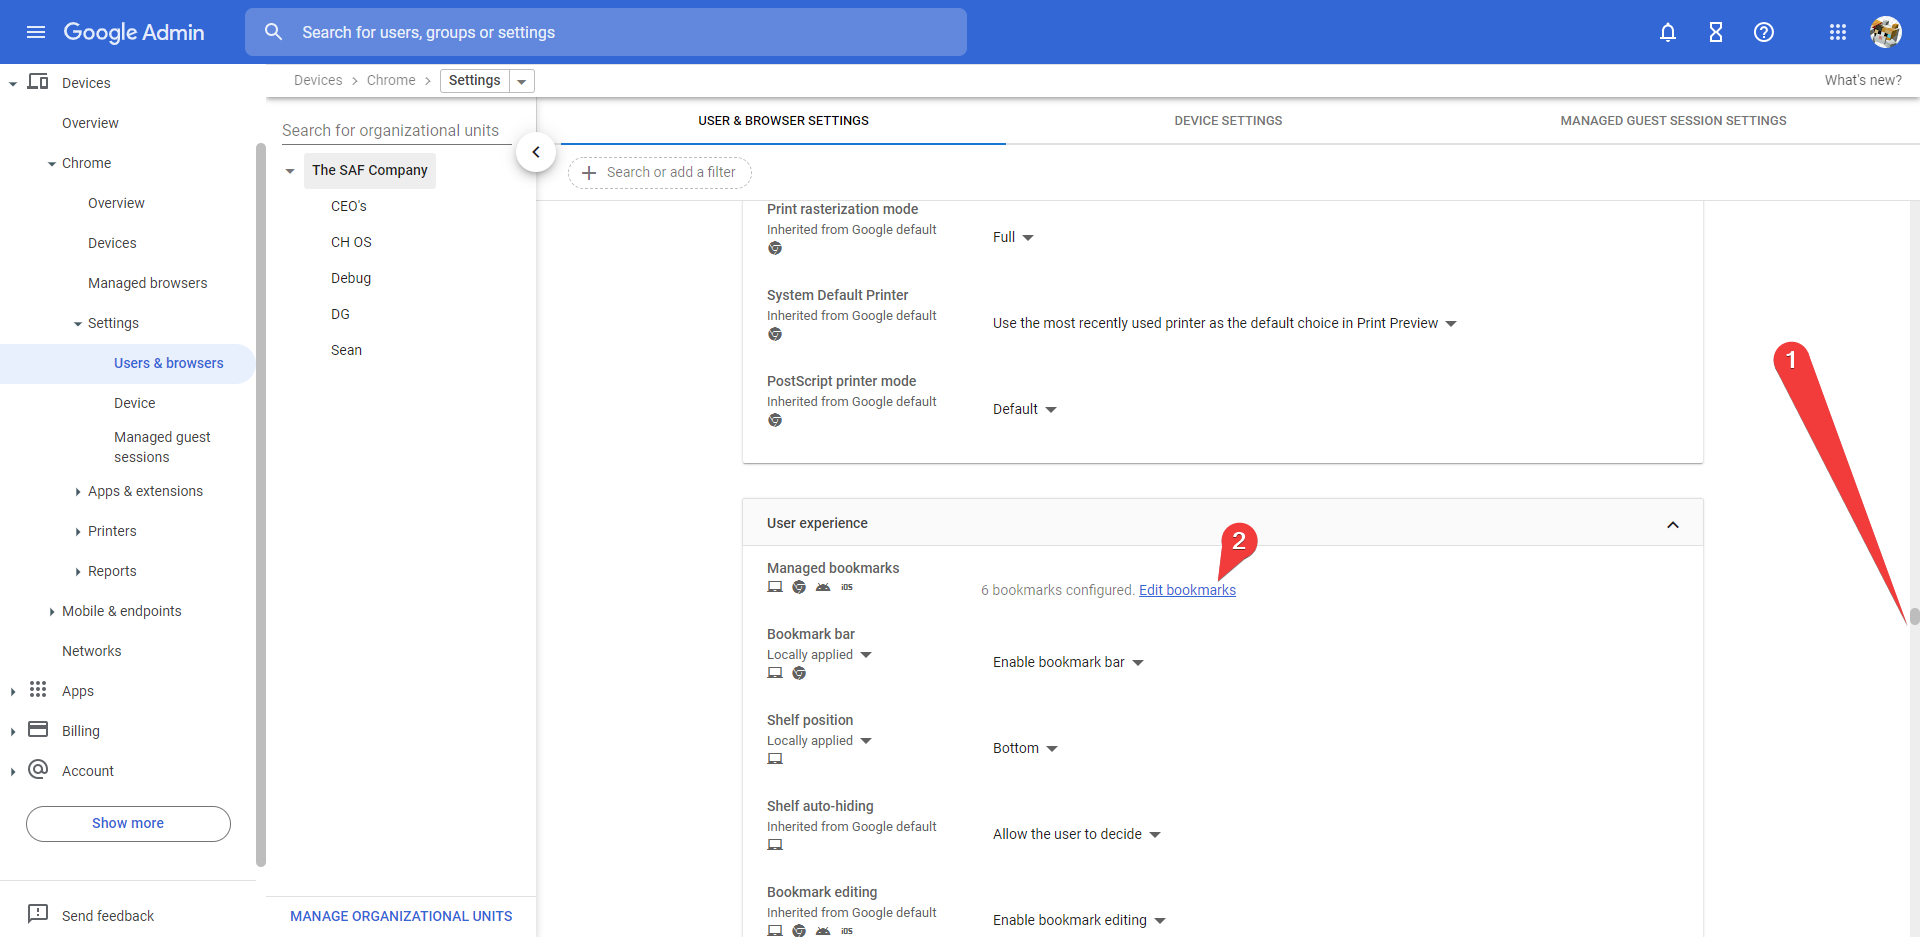Collapse the User experience section
Image resolution: width=1920 pixels, height=937 pixels.
[x=1673, y=524]
